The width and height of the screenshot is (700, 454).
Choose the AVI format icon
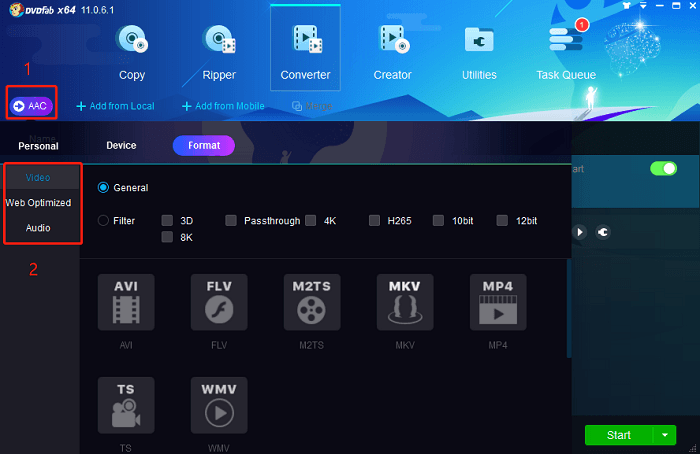click(126, 302)
